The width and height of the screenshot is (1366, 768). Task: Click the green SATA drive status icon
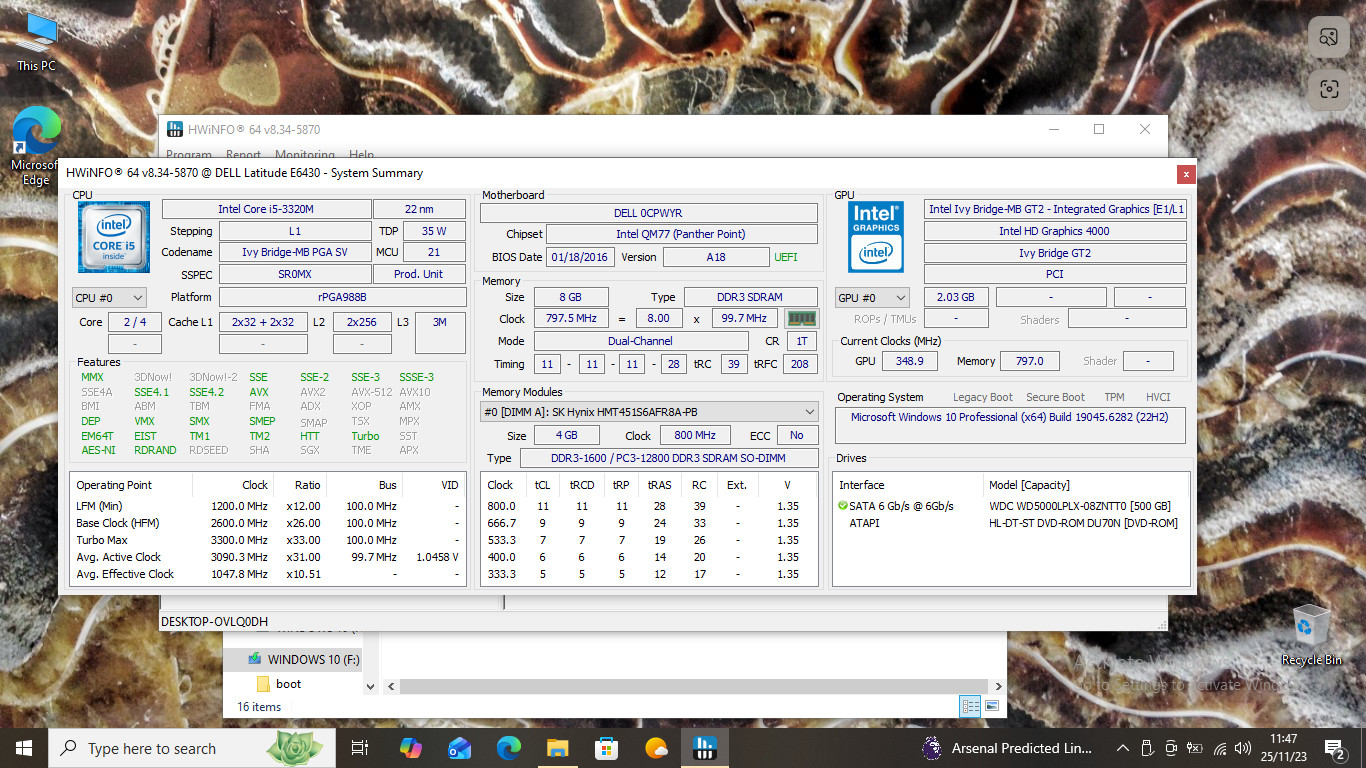(842, 506)
